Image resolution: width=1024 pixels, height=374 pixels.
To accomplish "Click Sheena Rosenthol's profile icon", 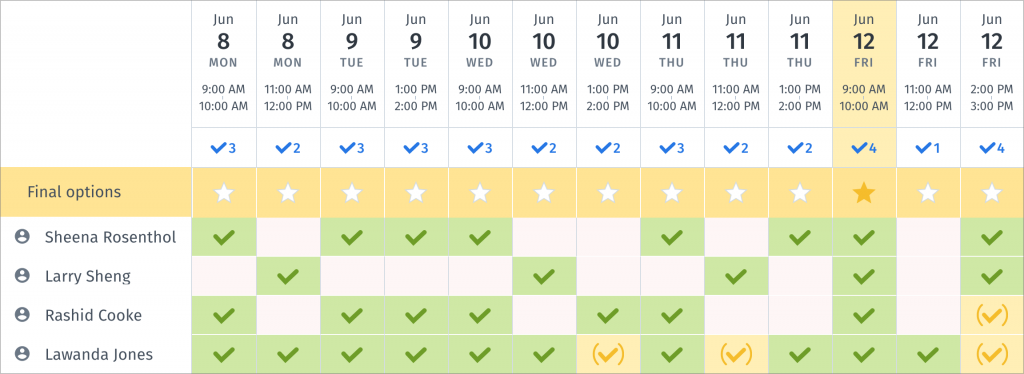I will pos(22,237).
